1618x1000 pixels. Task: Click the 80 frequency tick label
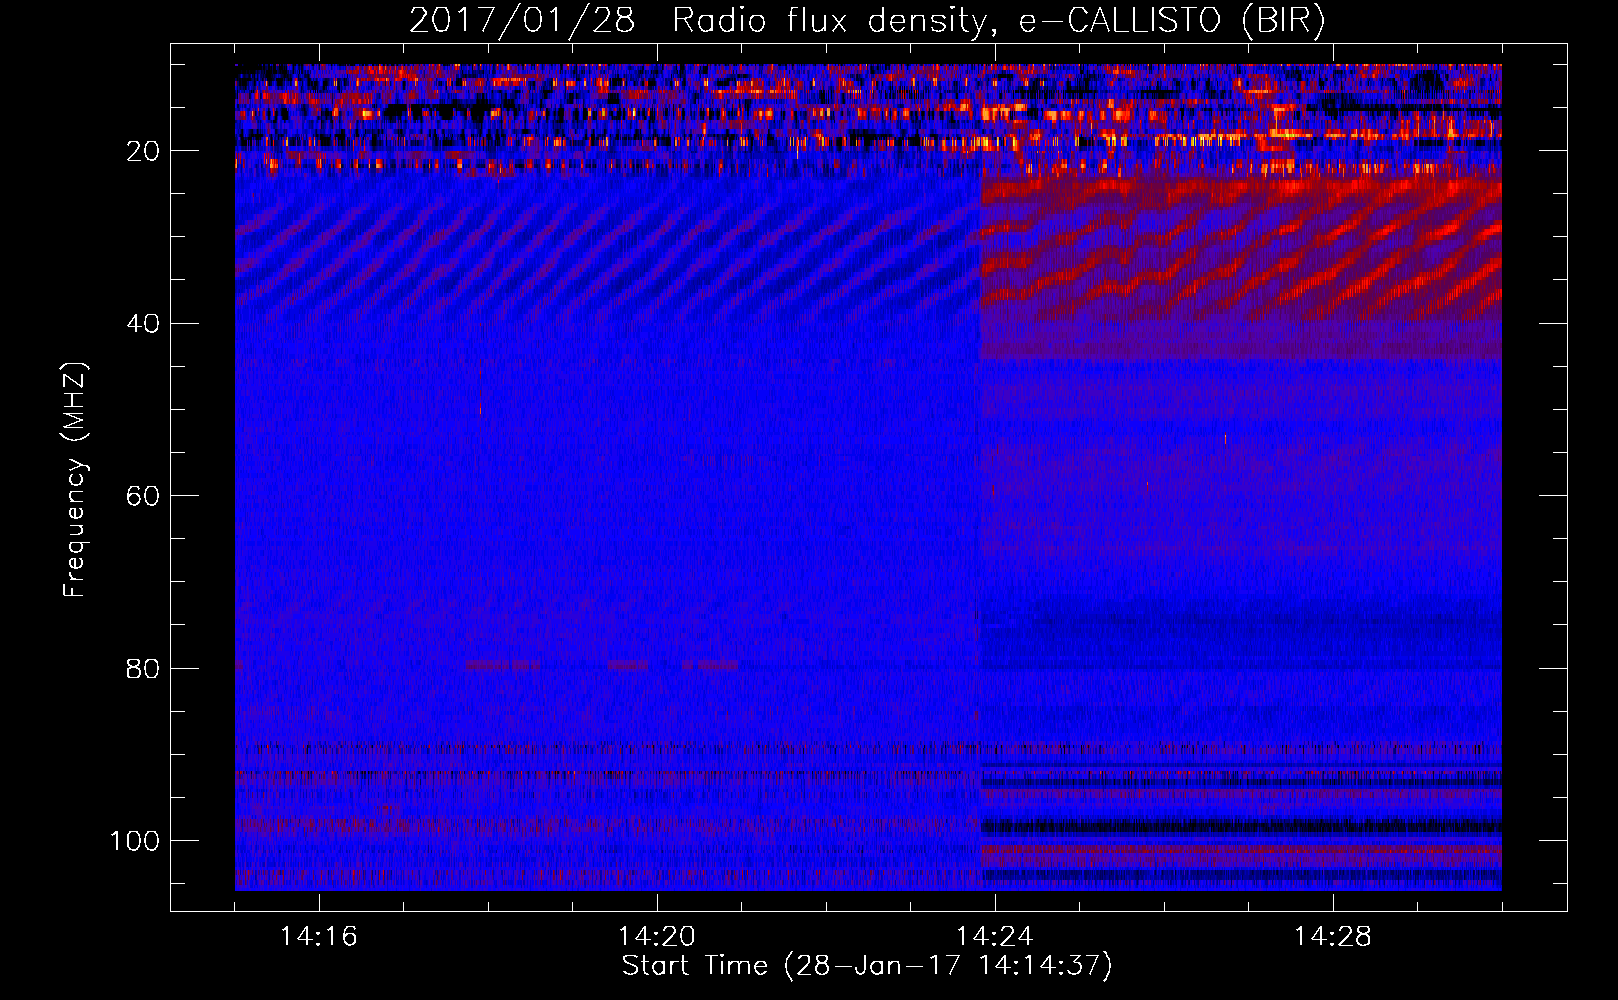click(x=144, y=669)
